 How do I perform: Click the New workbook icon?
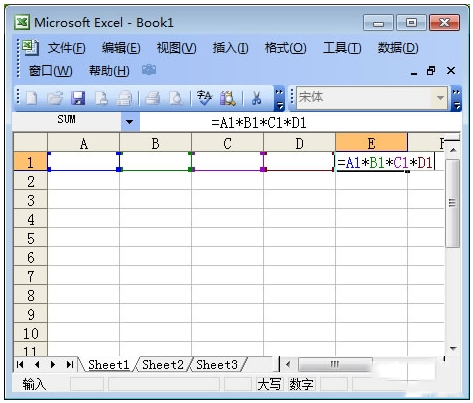(x=32, y=98)
